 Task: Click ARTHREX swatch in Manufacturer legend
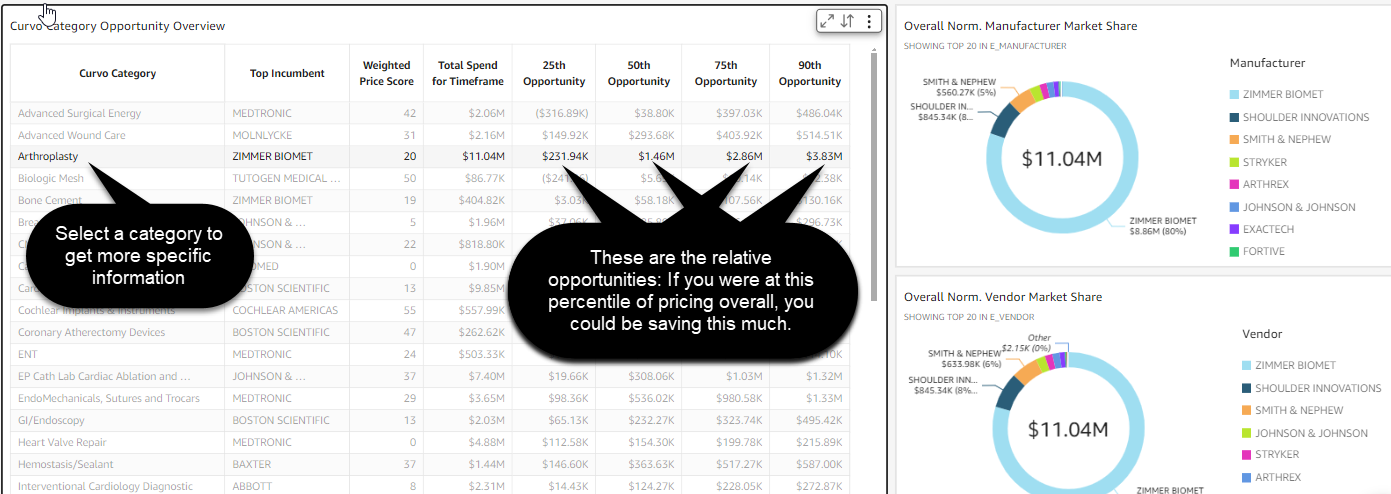(1235, 184)
